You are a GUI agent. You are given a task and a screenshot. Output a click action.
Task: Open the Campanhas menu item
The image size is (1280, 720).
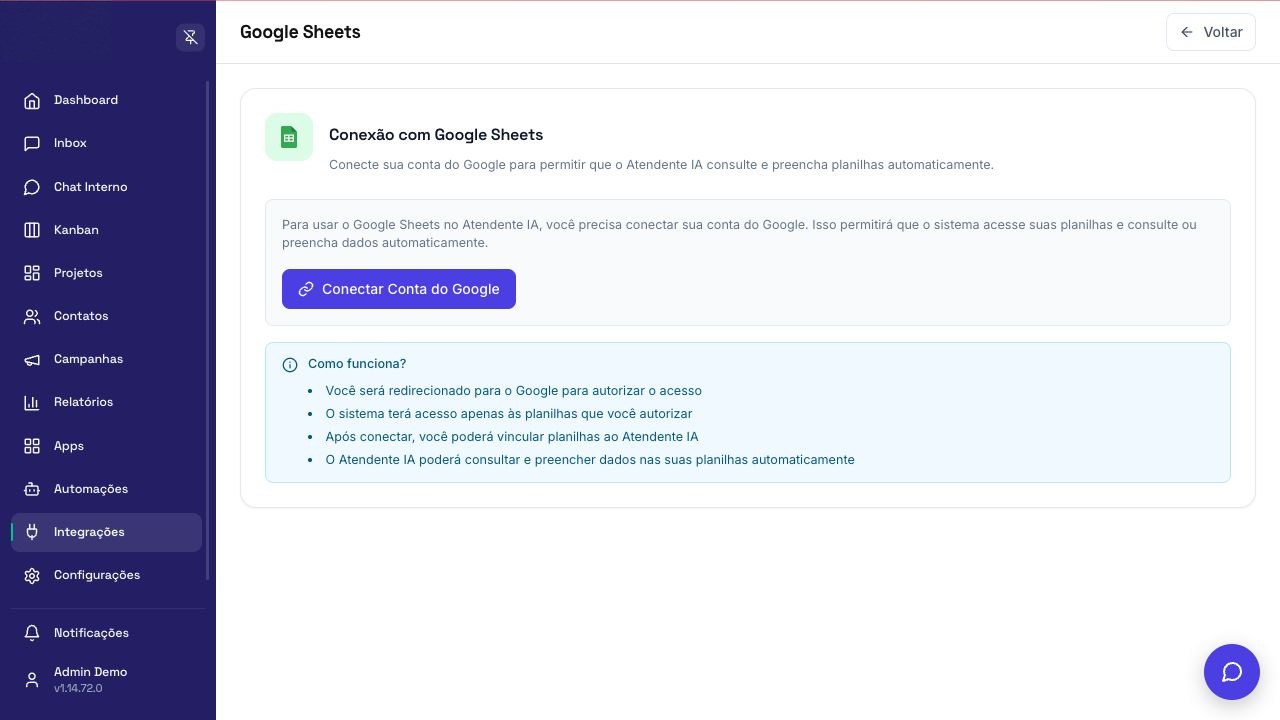pyautogui.click(x=106, y=359)
